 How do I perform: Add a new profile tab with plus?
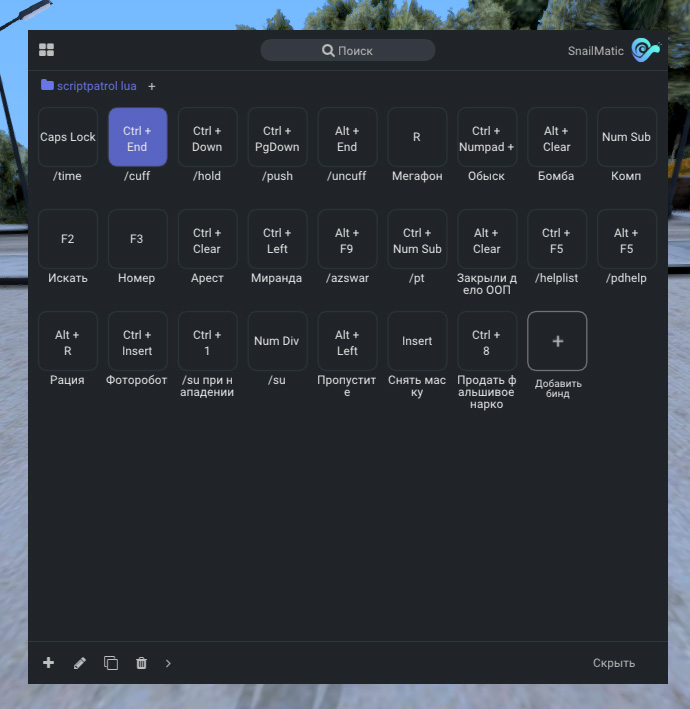(x=152, y=87)
